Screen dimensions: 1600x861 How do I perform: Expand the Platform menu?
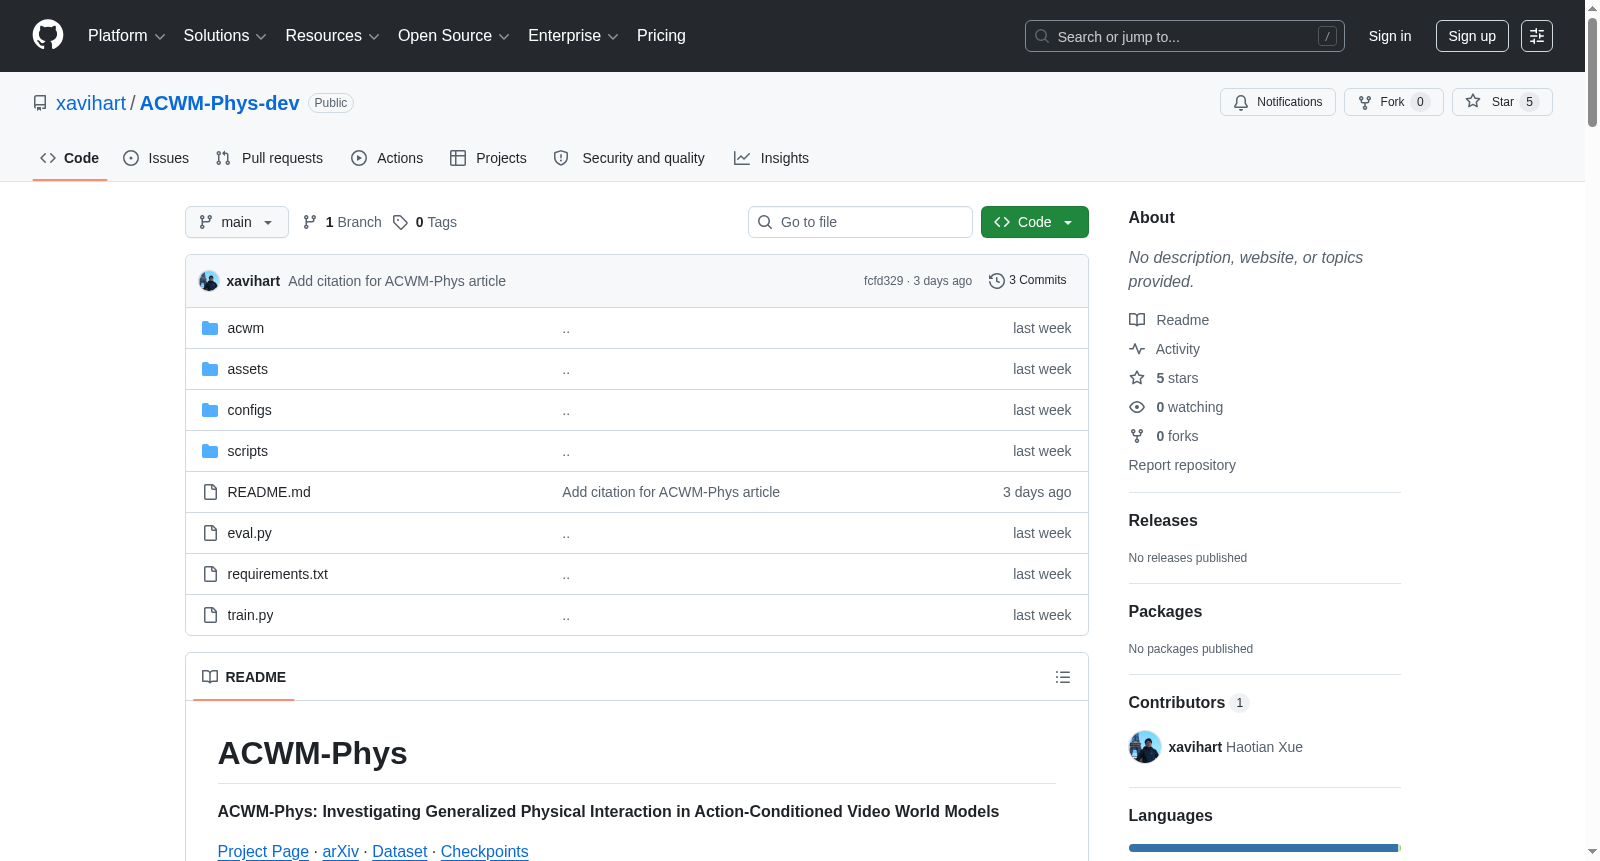pyautogui.click(x=127, y=36)
